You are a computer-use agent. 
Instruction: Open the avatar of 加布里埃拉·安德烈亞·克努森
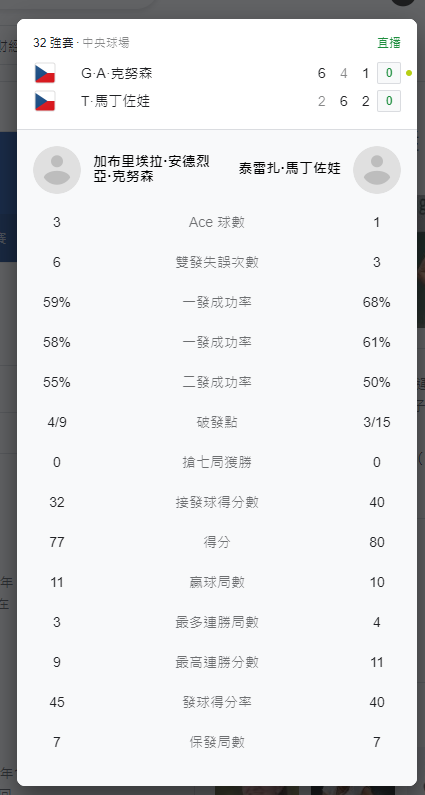pyautogui.click(x=57, y=170)
